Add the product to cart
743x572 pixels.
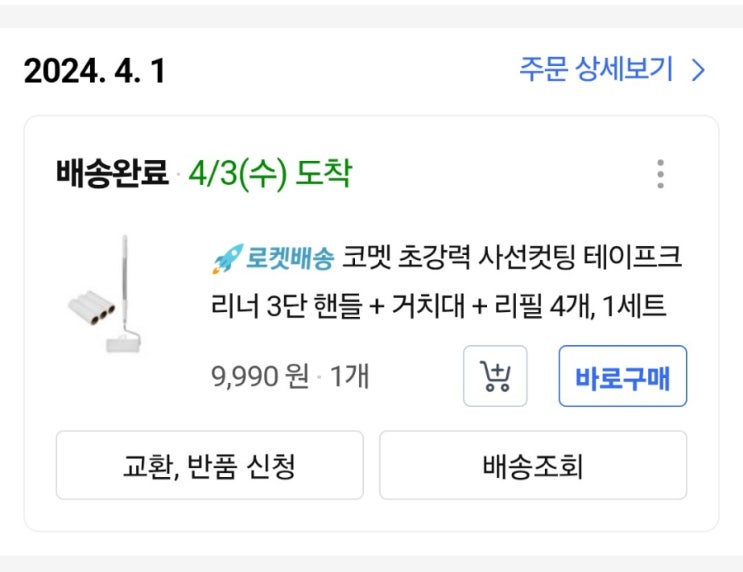point(495,376)
